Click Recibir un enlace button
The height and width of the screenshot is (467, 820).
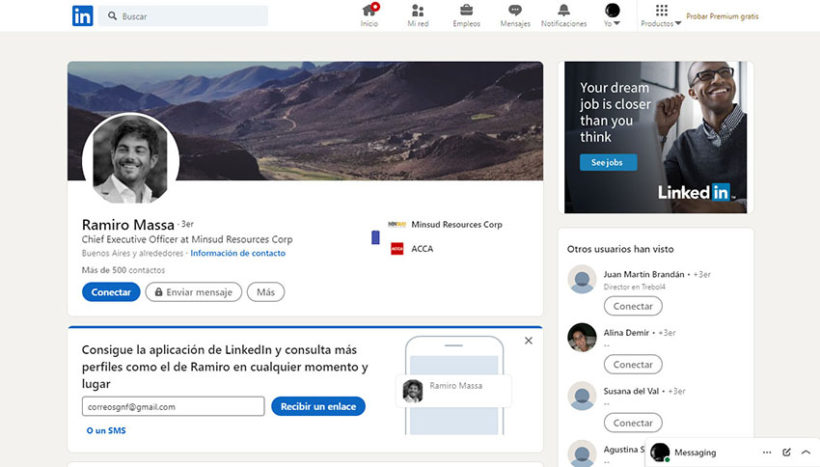318,406
